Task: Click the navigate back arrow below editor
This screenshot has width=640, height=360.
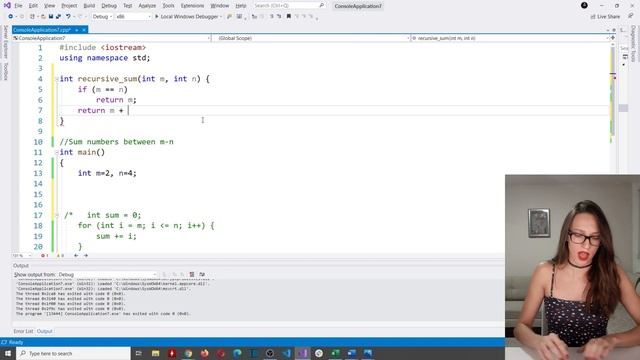Action: [76, 256]
